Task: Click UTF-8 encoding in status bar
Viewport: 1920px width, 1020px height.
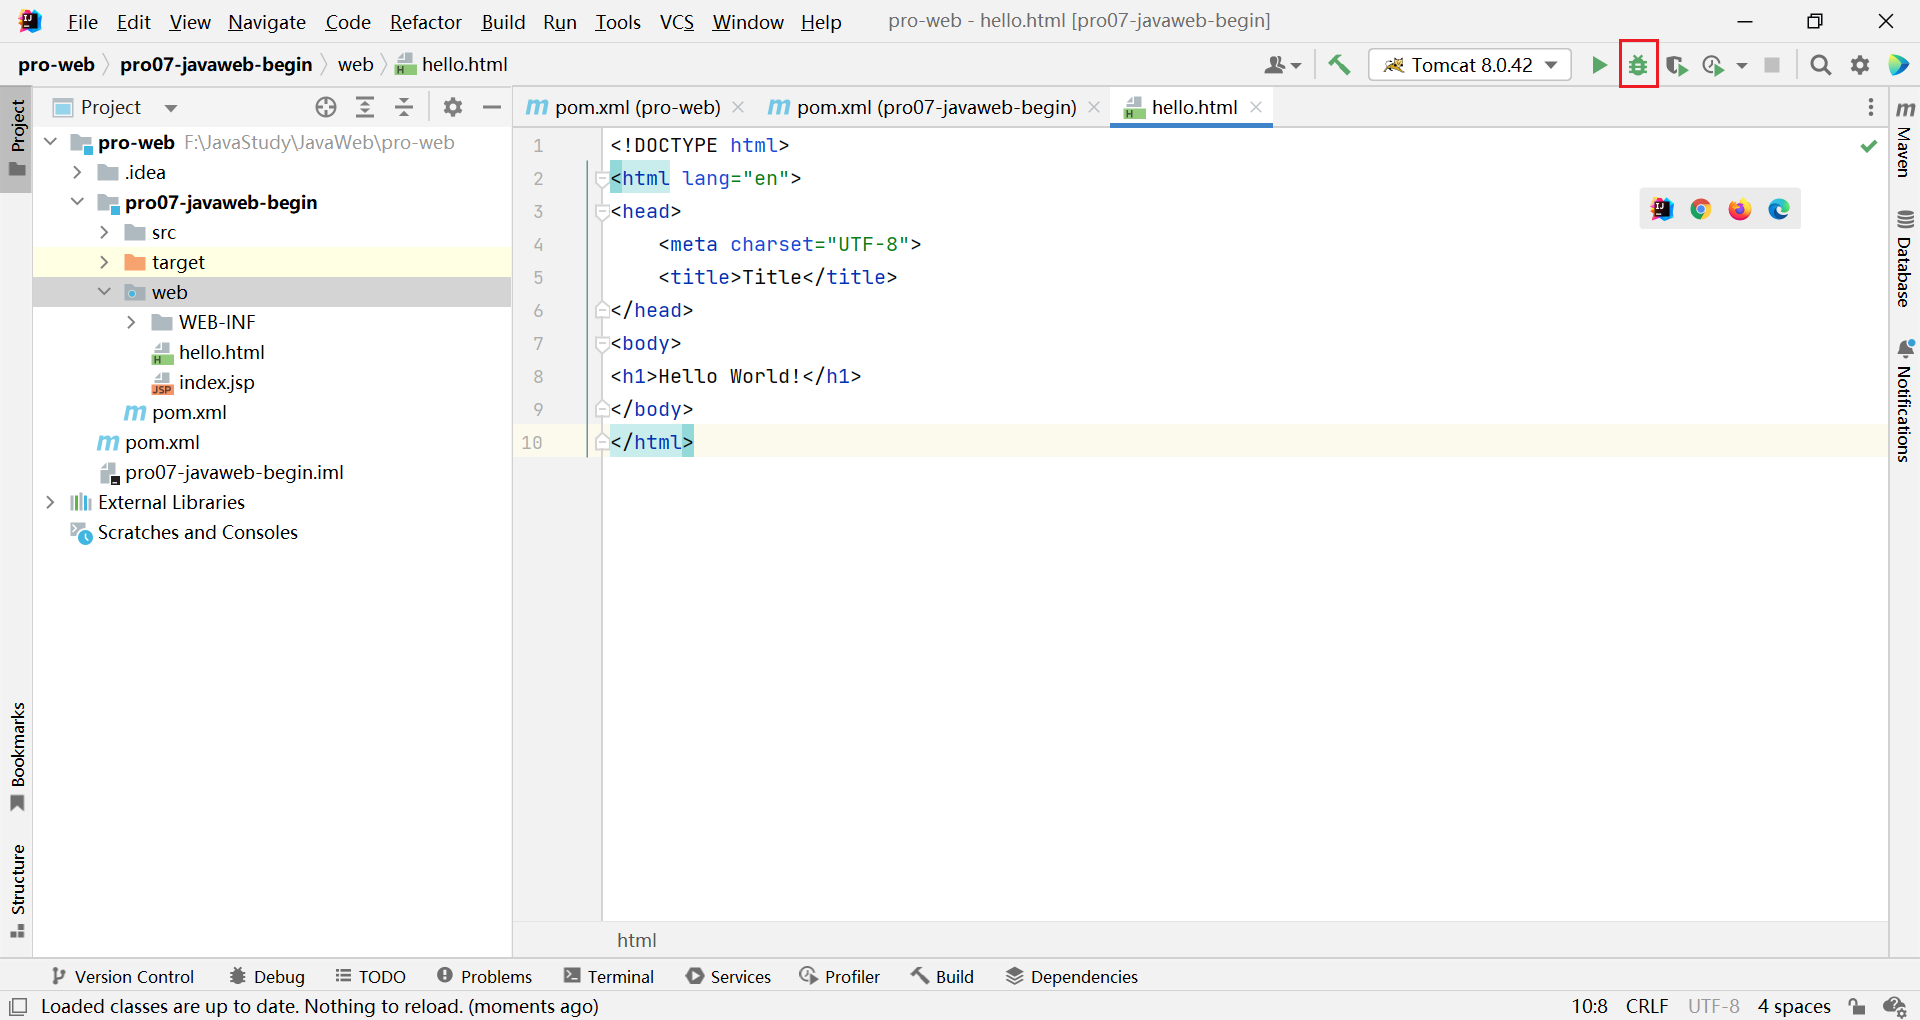Action: [1714, 1006]
